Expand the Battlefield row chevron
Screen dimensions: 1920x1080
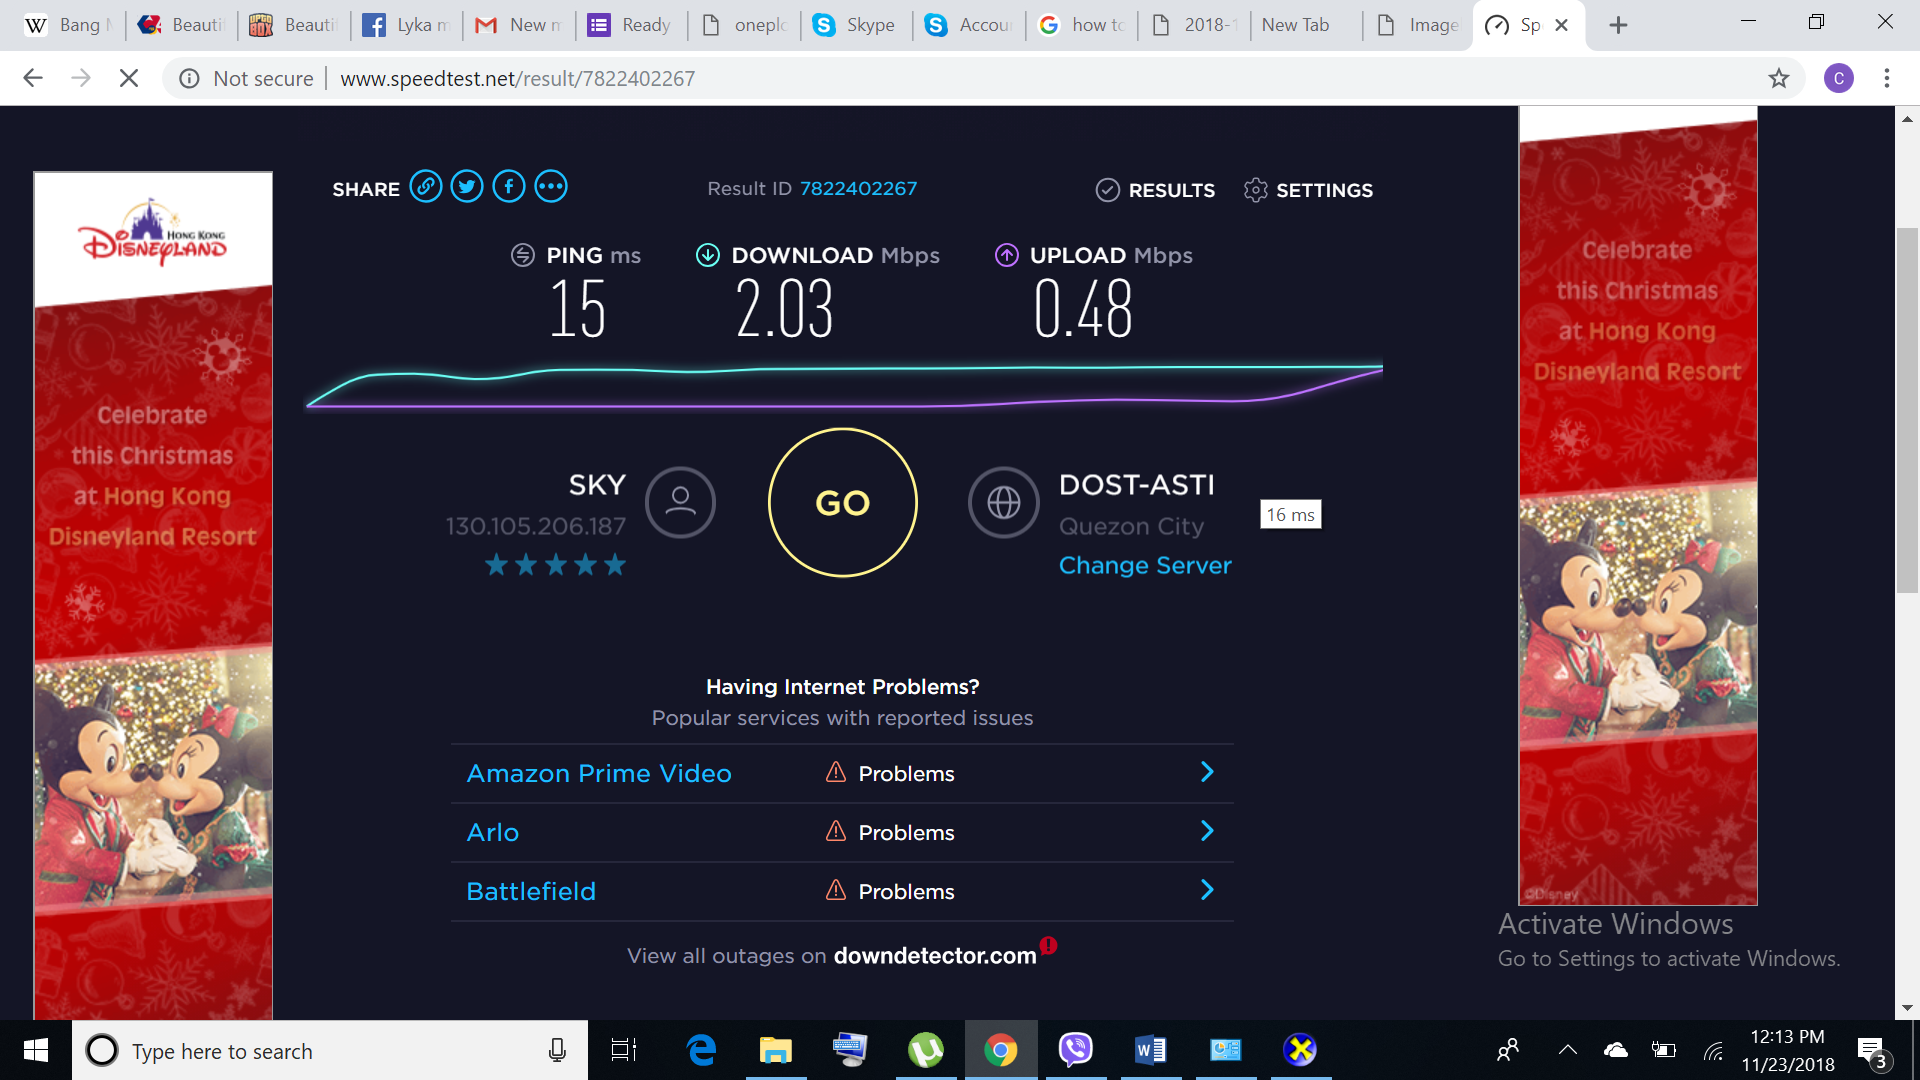(x=1207, y=890)
